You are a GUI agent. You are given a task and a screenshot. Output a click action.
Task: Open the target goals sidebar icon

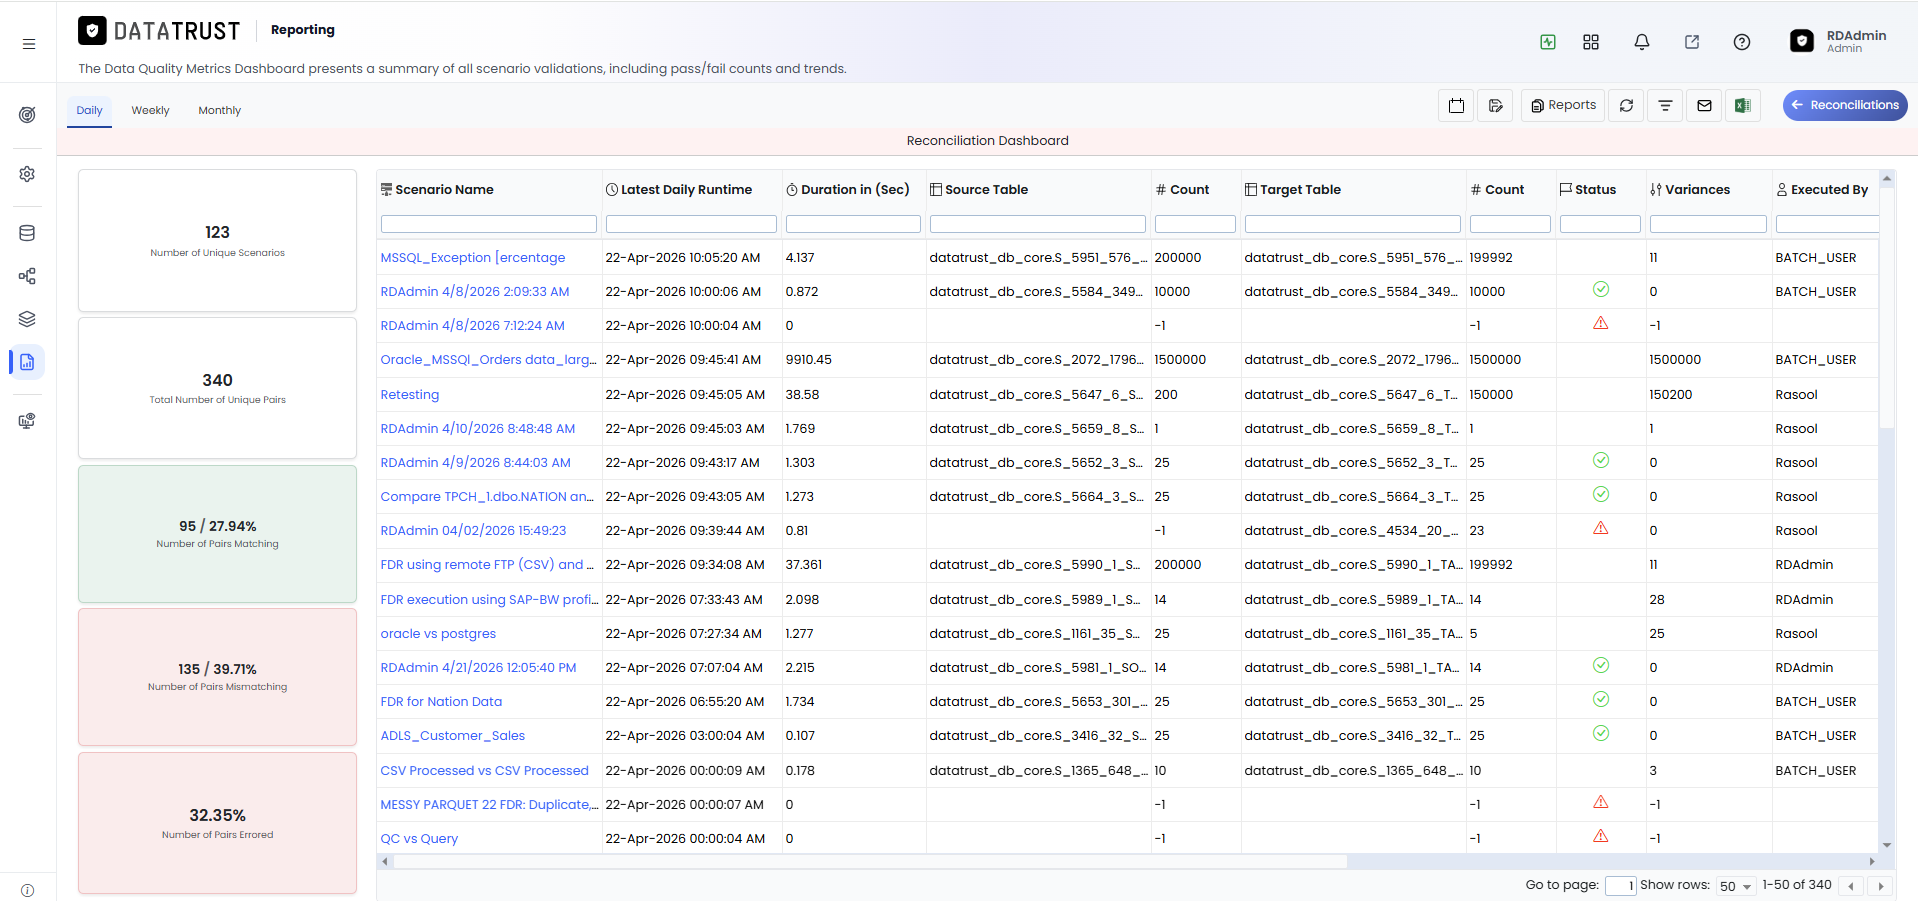pos(27,114)
